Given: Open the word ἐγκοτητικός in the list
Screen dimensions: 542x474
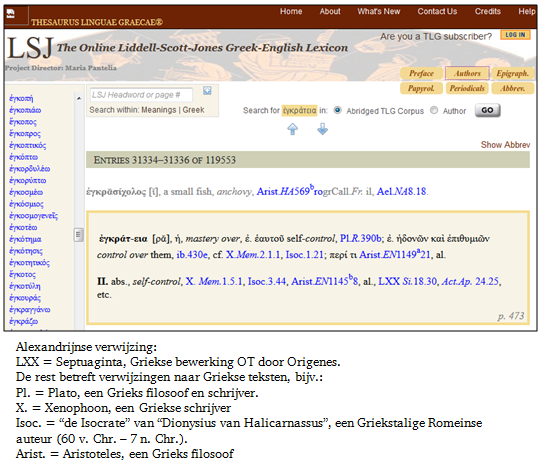Looking at the screenshot, I should (29, 263).
